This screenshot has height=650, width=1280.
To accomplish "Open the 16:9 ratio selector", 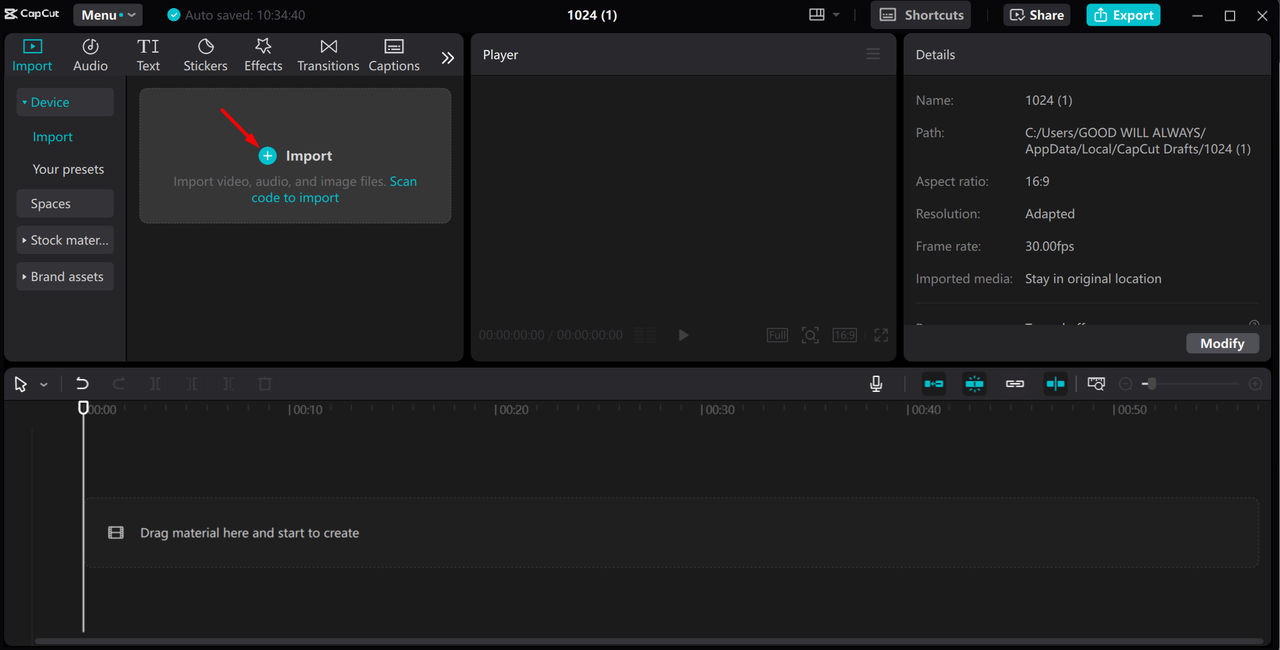I will click(845, 335).
